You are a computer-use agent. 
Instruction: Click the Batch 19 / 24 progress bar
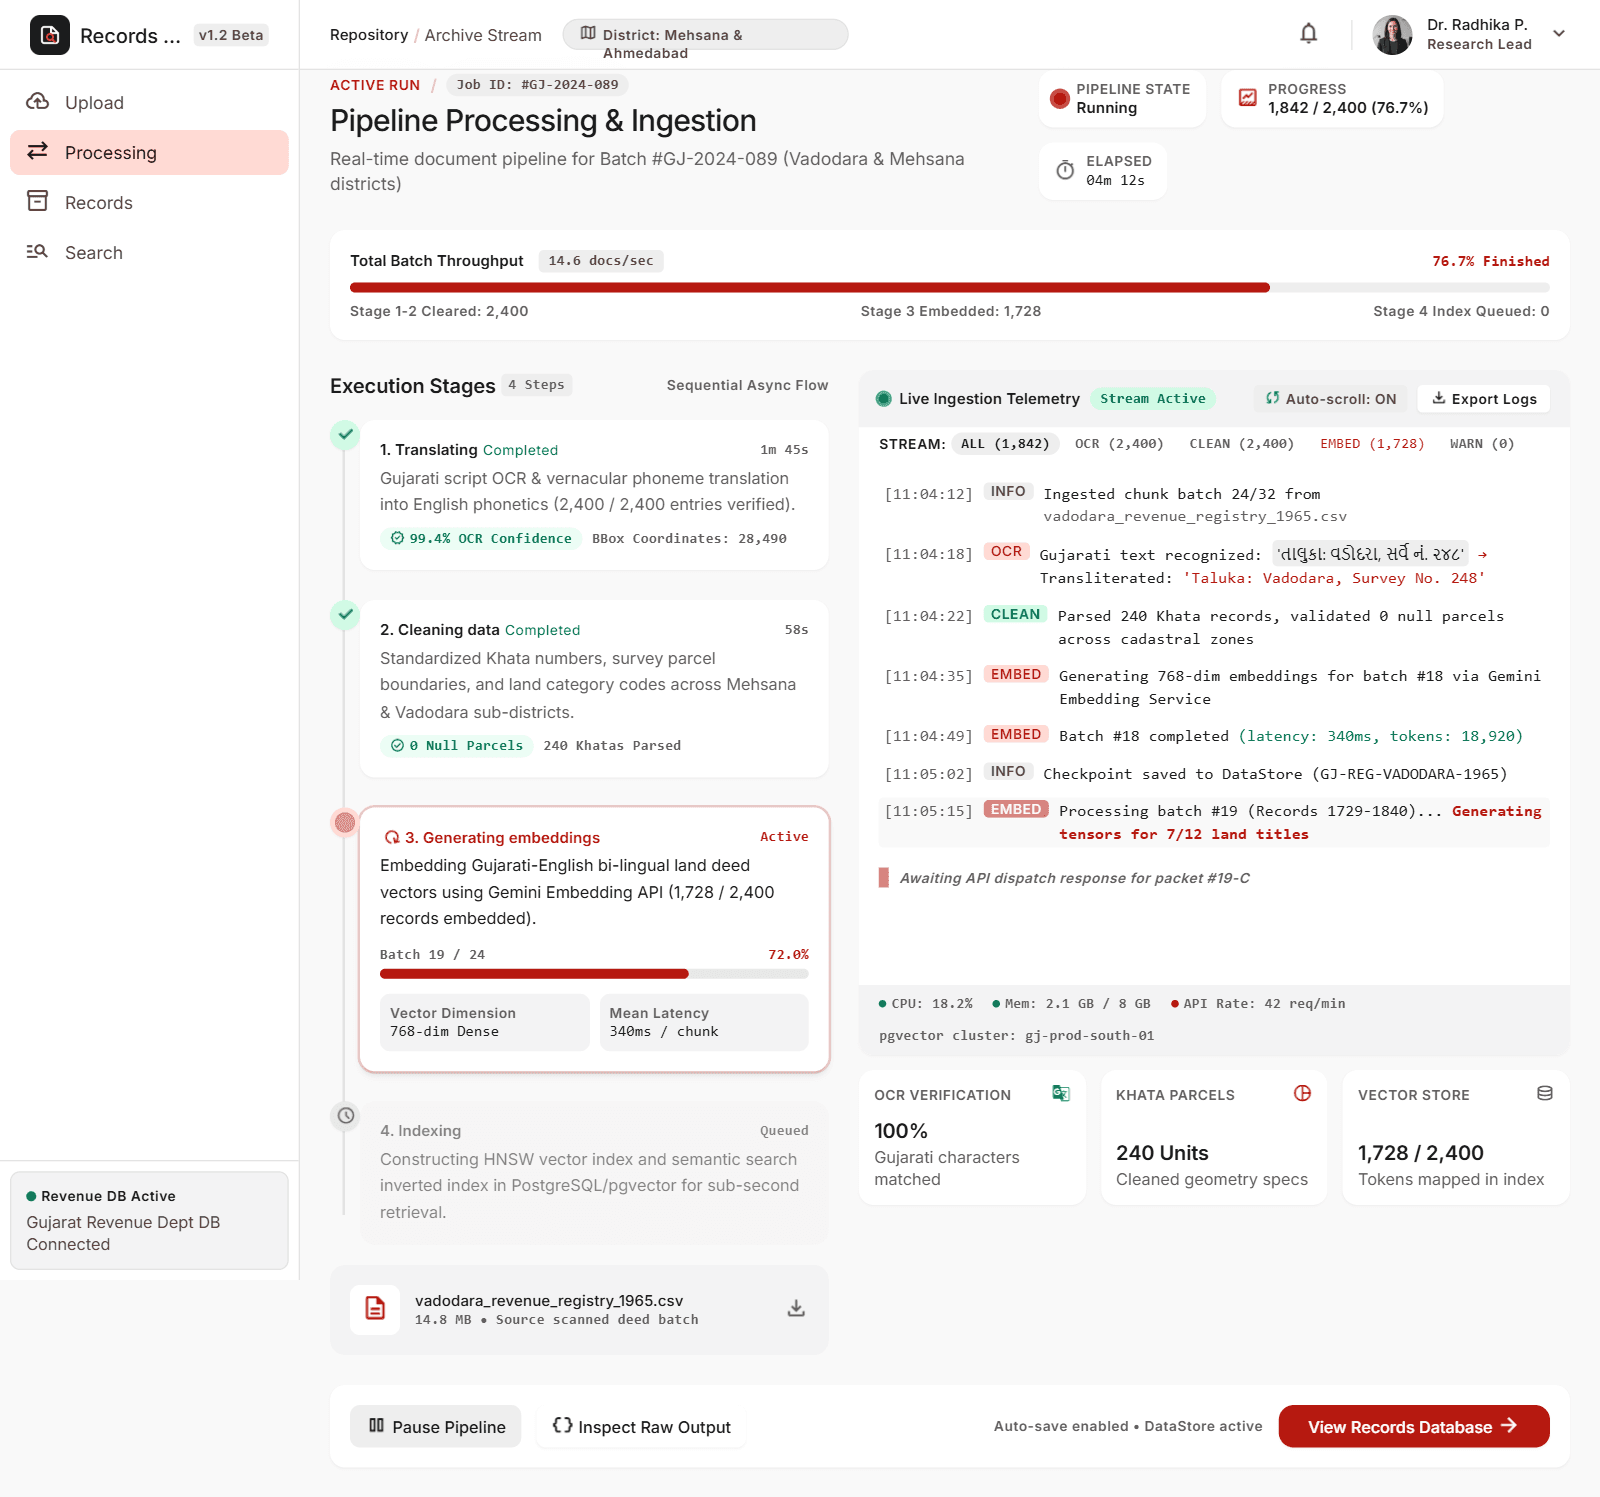click(594, 974)
